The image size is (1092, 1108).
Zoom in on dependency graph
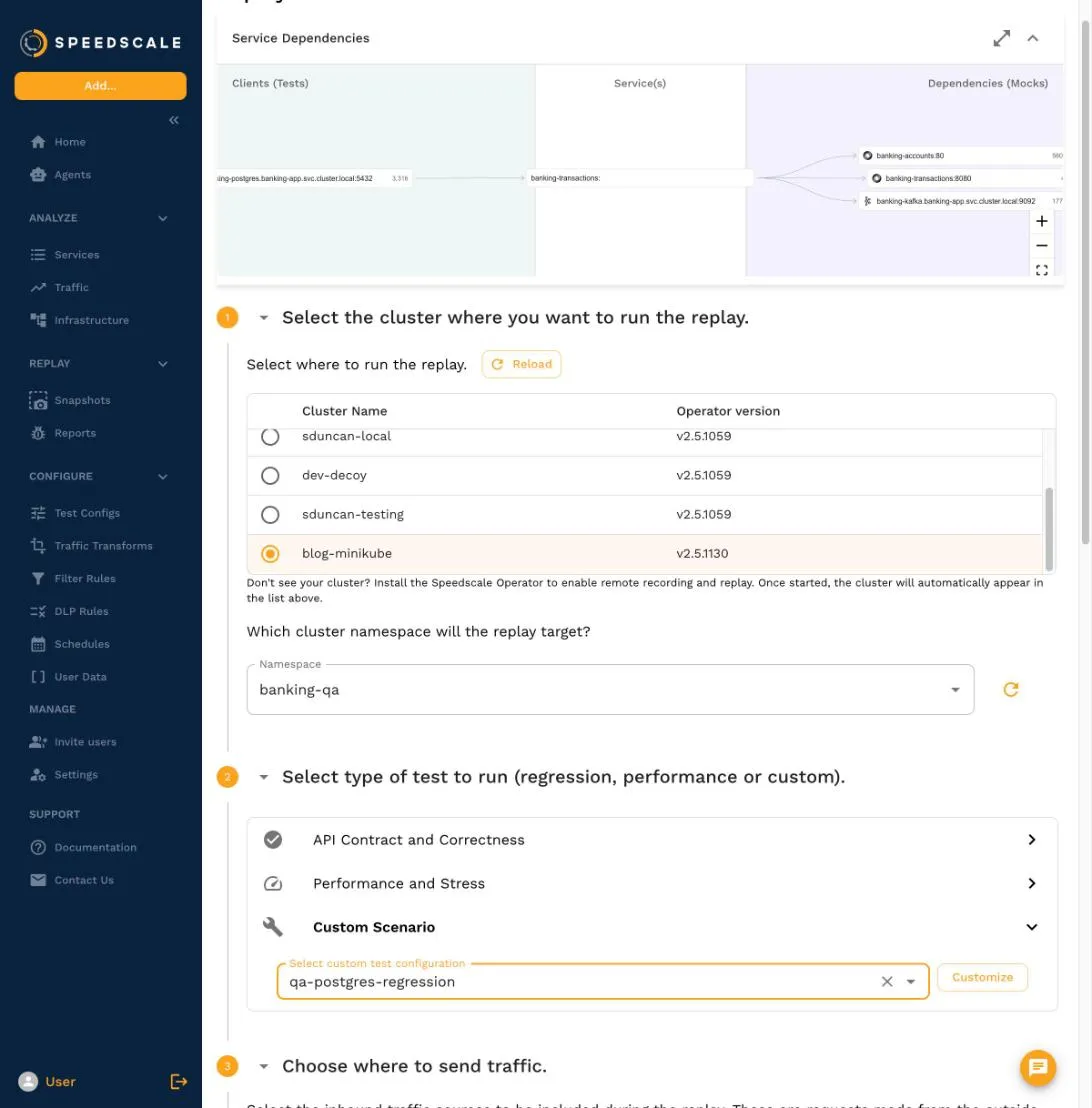tap(1042, 221)
